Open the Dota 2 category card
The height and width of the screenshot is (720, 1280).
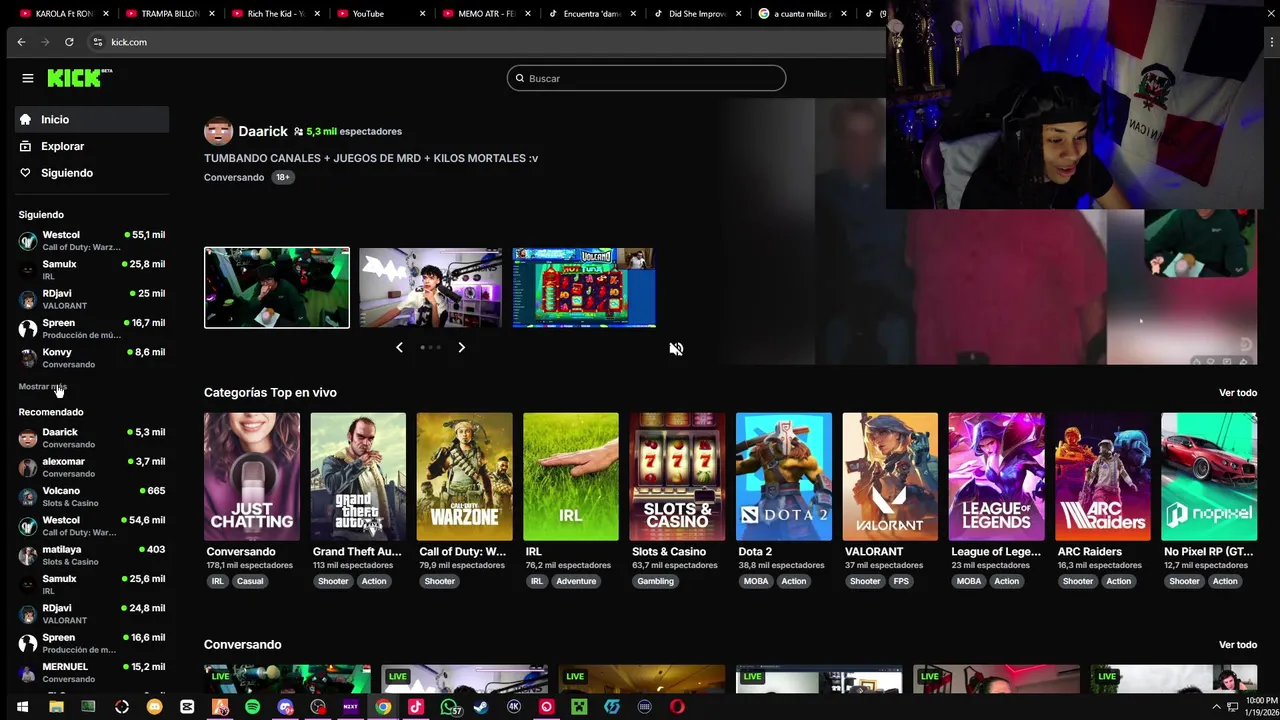point(783,476)
